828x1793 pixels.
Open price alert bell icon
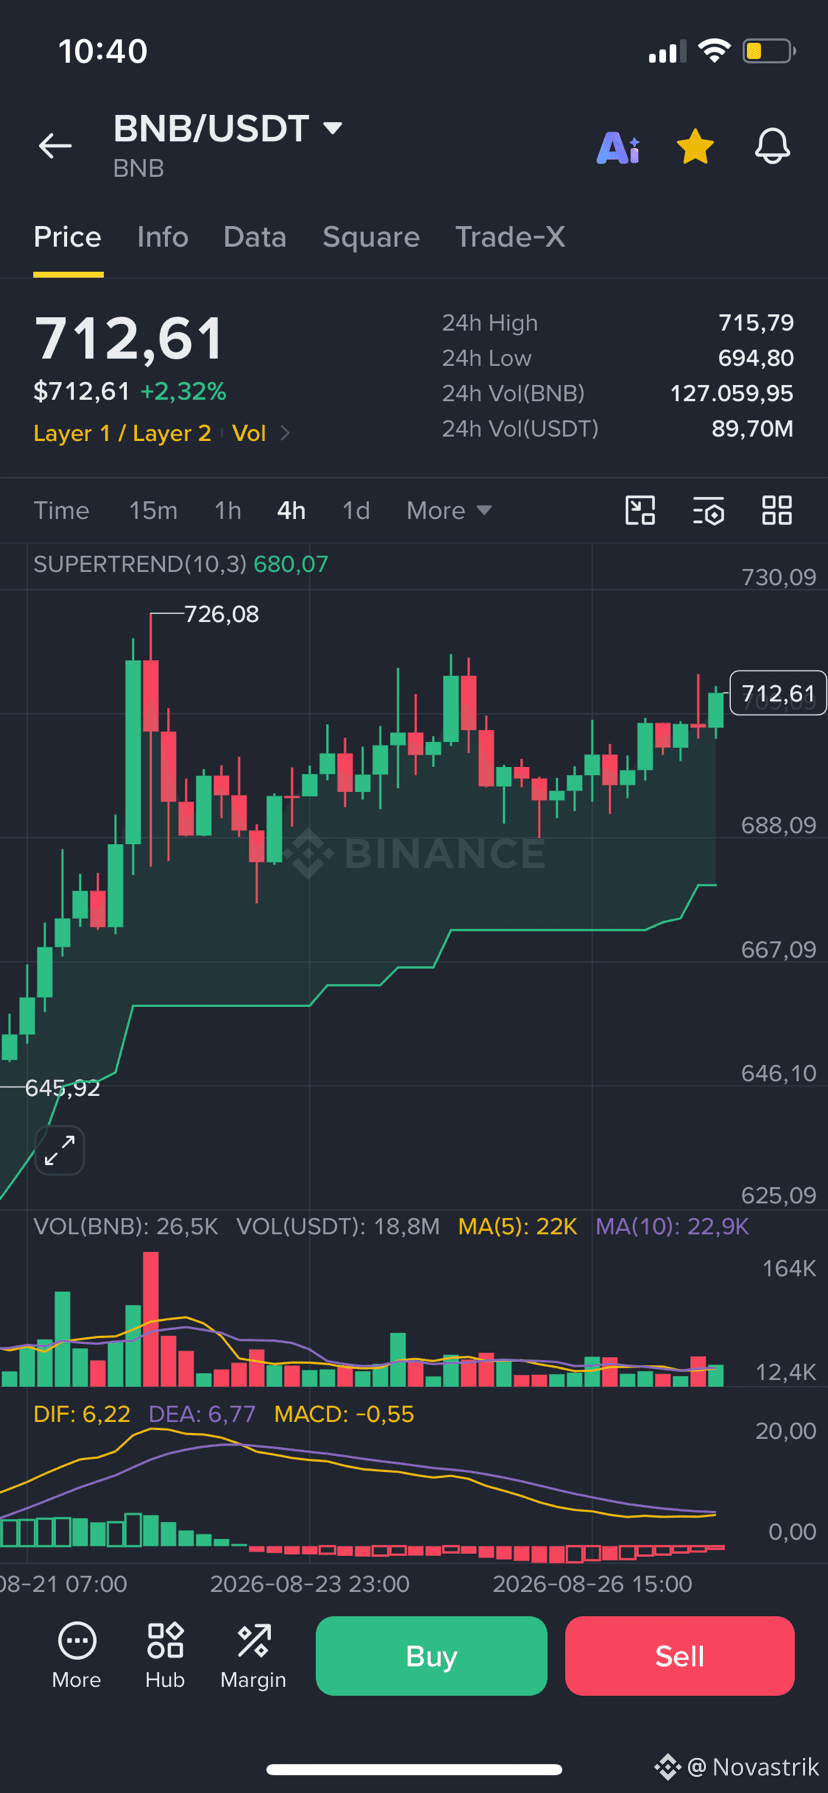772,147
